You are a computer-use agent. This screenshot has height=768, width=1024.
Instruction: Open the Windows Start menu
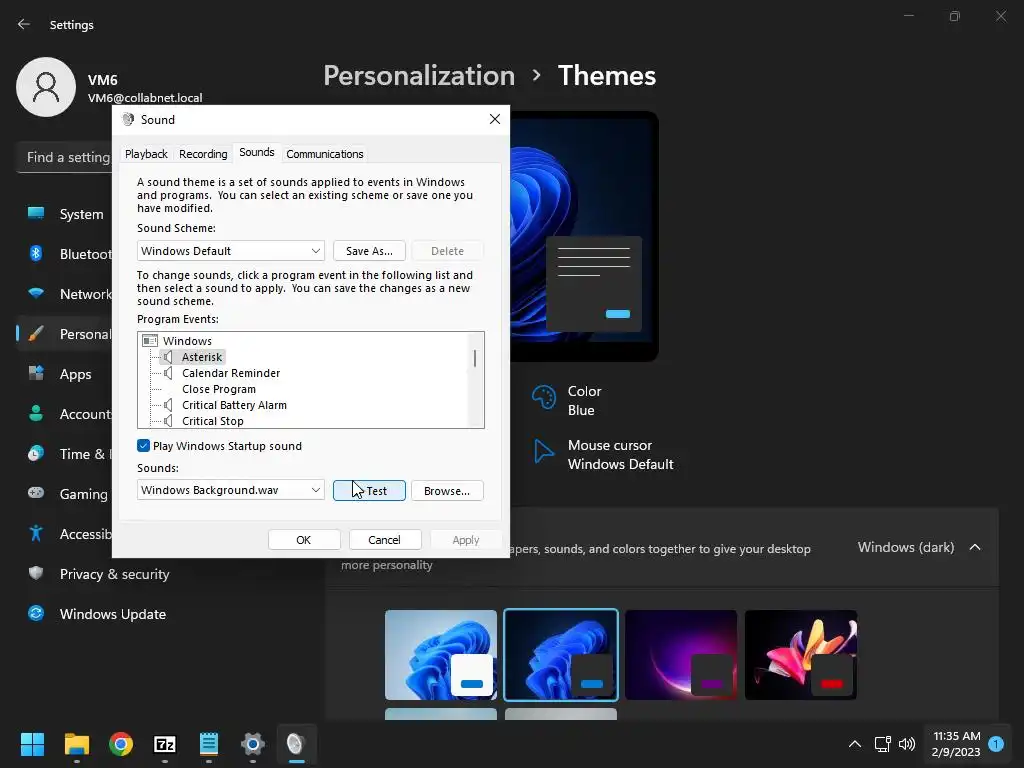[32, 744]
